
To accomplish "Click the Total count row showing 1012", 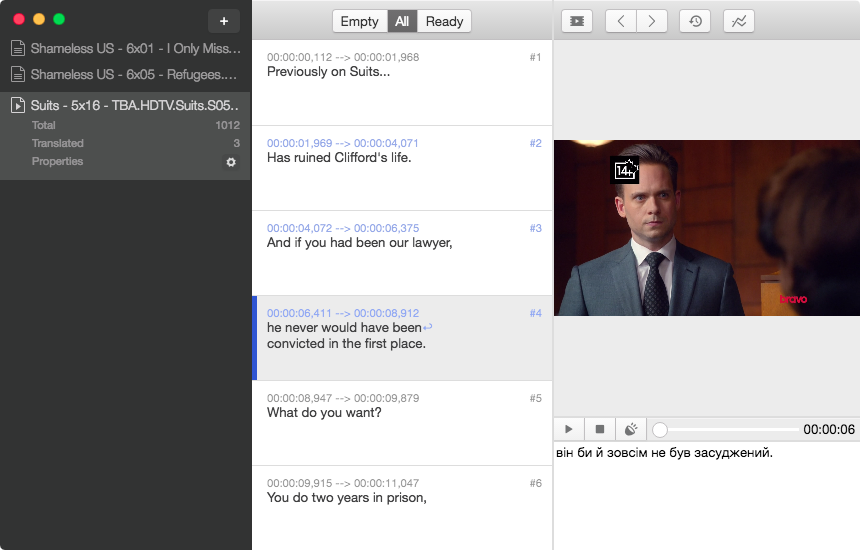I will click(135, 125).
